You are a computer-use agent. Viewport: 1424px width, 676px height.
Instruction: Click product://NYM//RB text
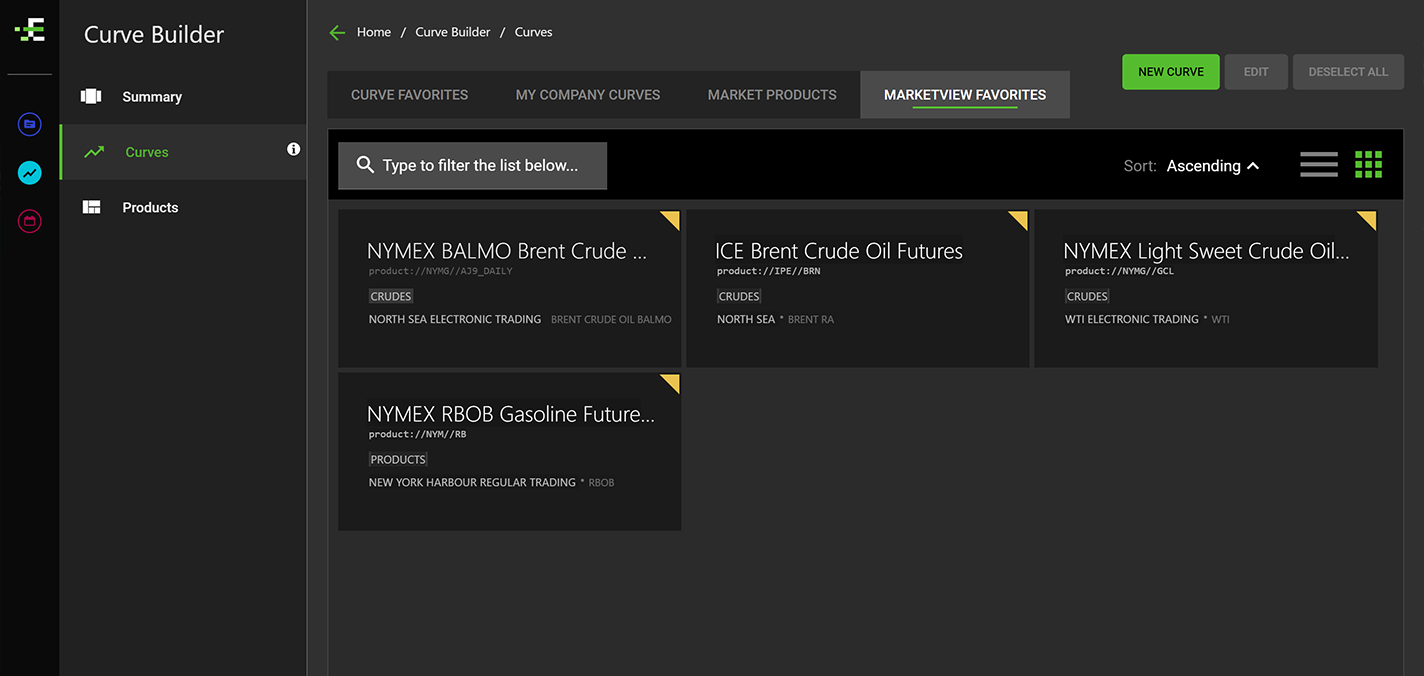tap(418, 434)
